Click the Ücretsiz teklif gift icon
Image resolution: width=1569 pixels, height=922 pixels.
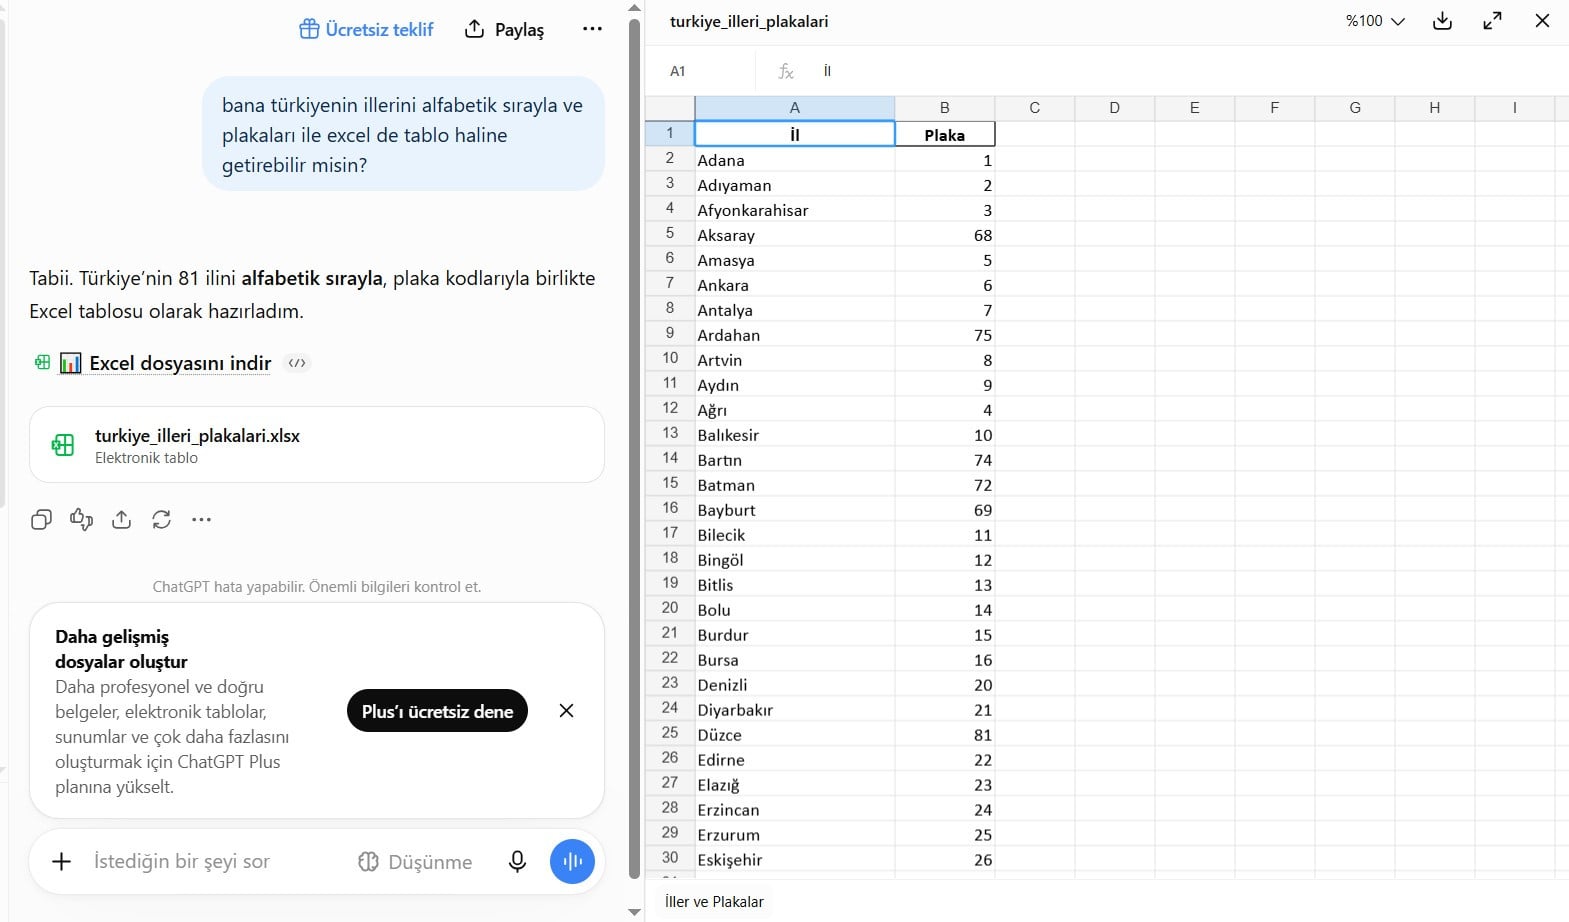[x=309, y=29]
